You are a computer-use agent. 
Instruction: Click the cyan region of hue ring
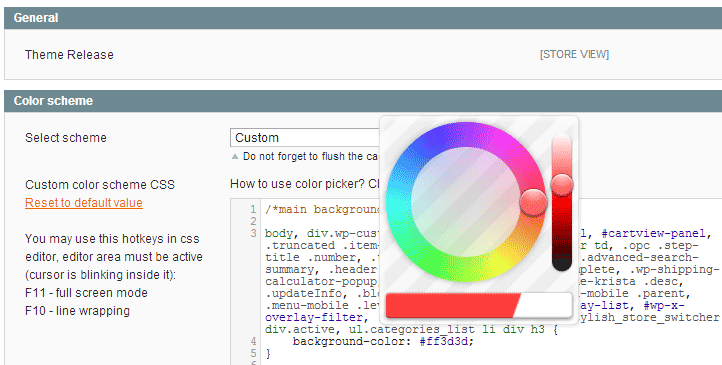[398, 203]
